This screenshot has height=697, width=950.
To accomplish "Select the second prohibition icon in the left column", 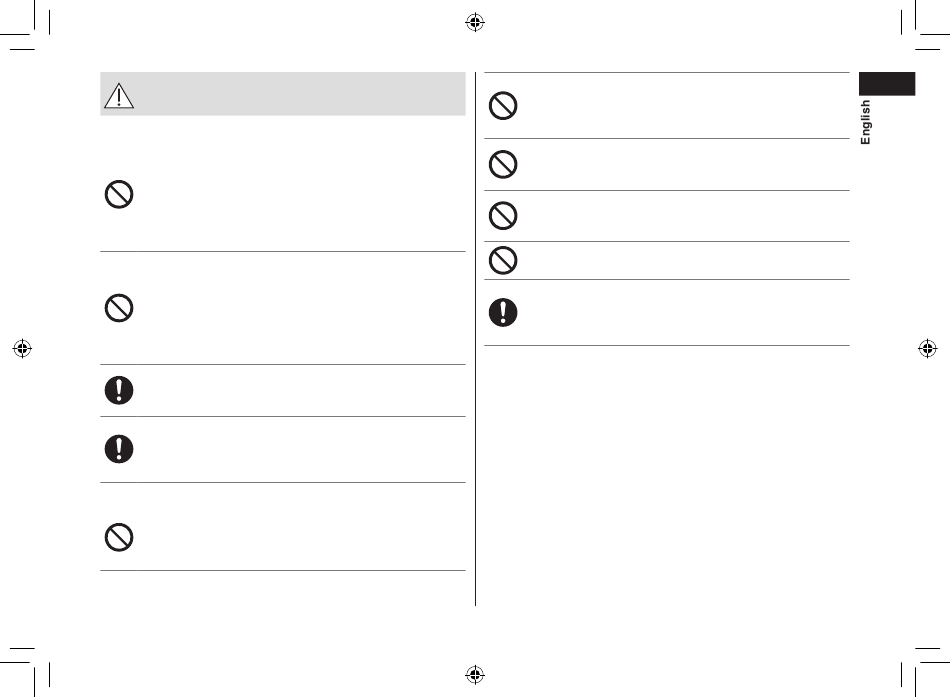I will pos(119,308).
